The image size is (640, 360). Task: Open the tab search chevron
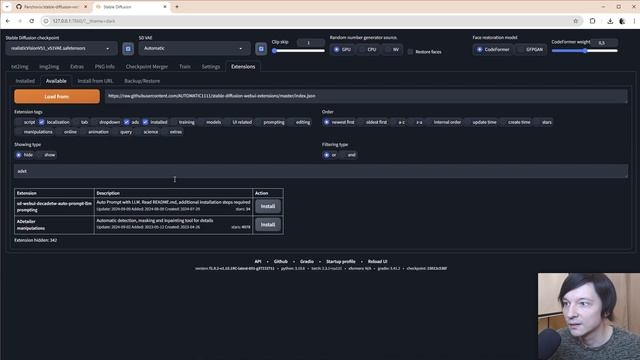7,7
